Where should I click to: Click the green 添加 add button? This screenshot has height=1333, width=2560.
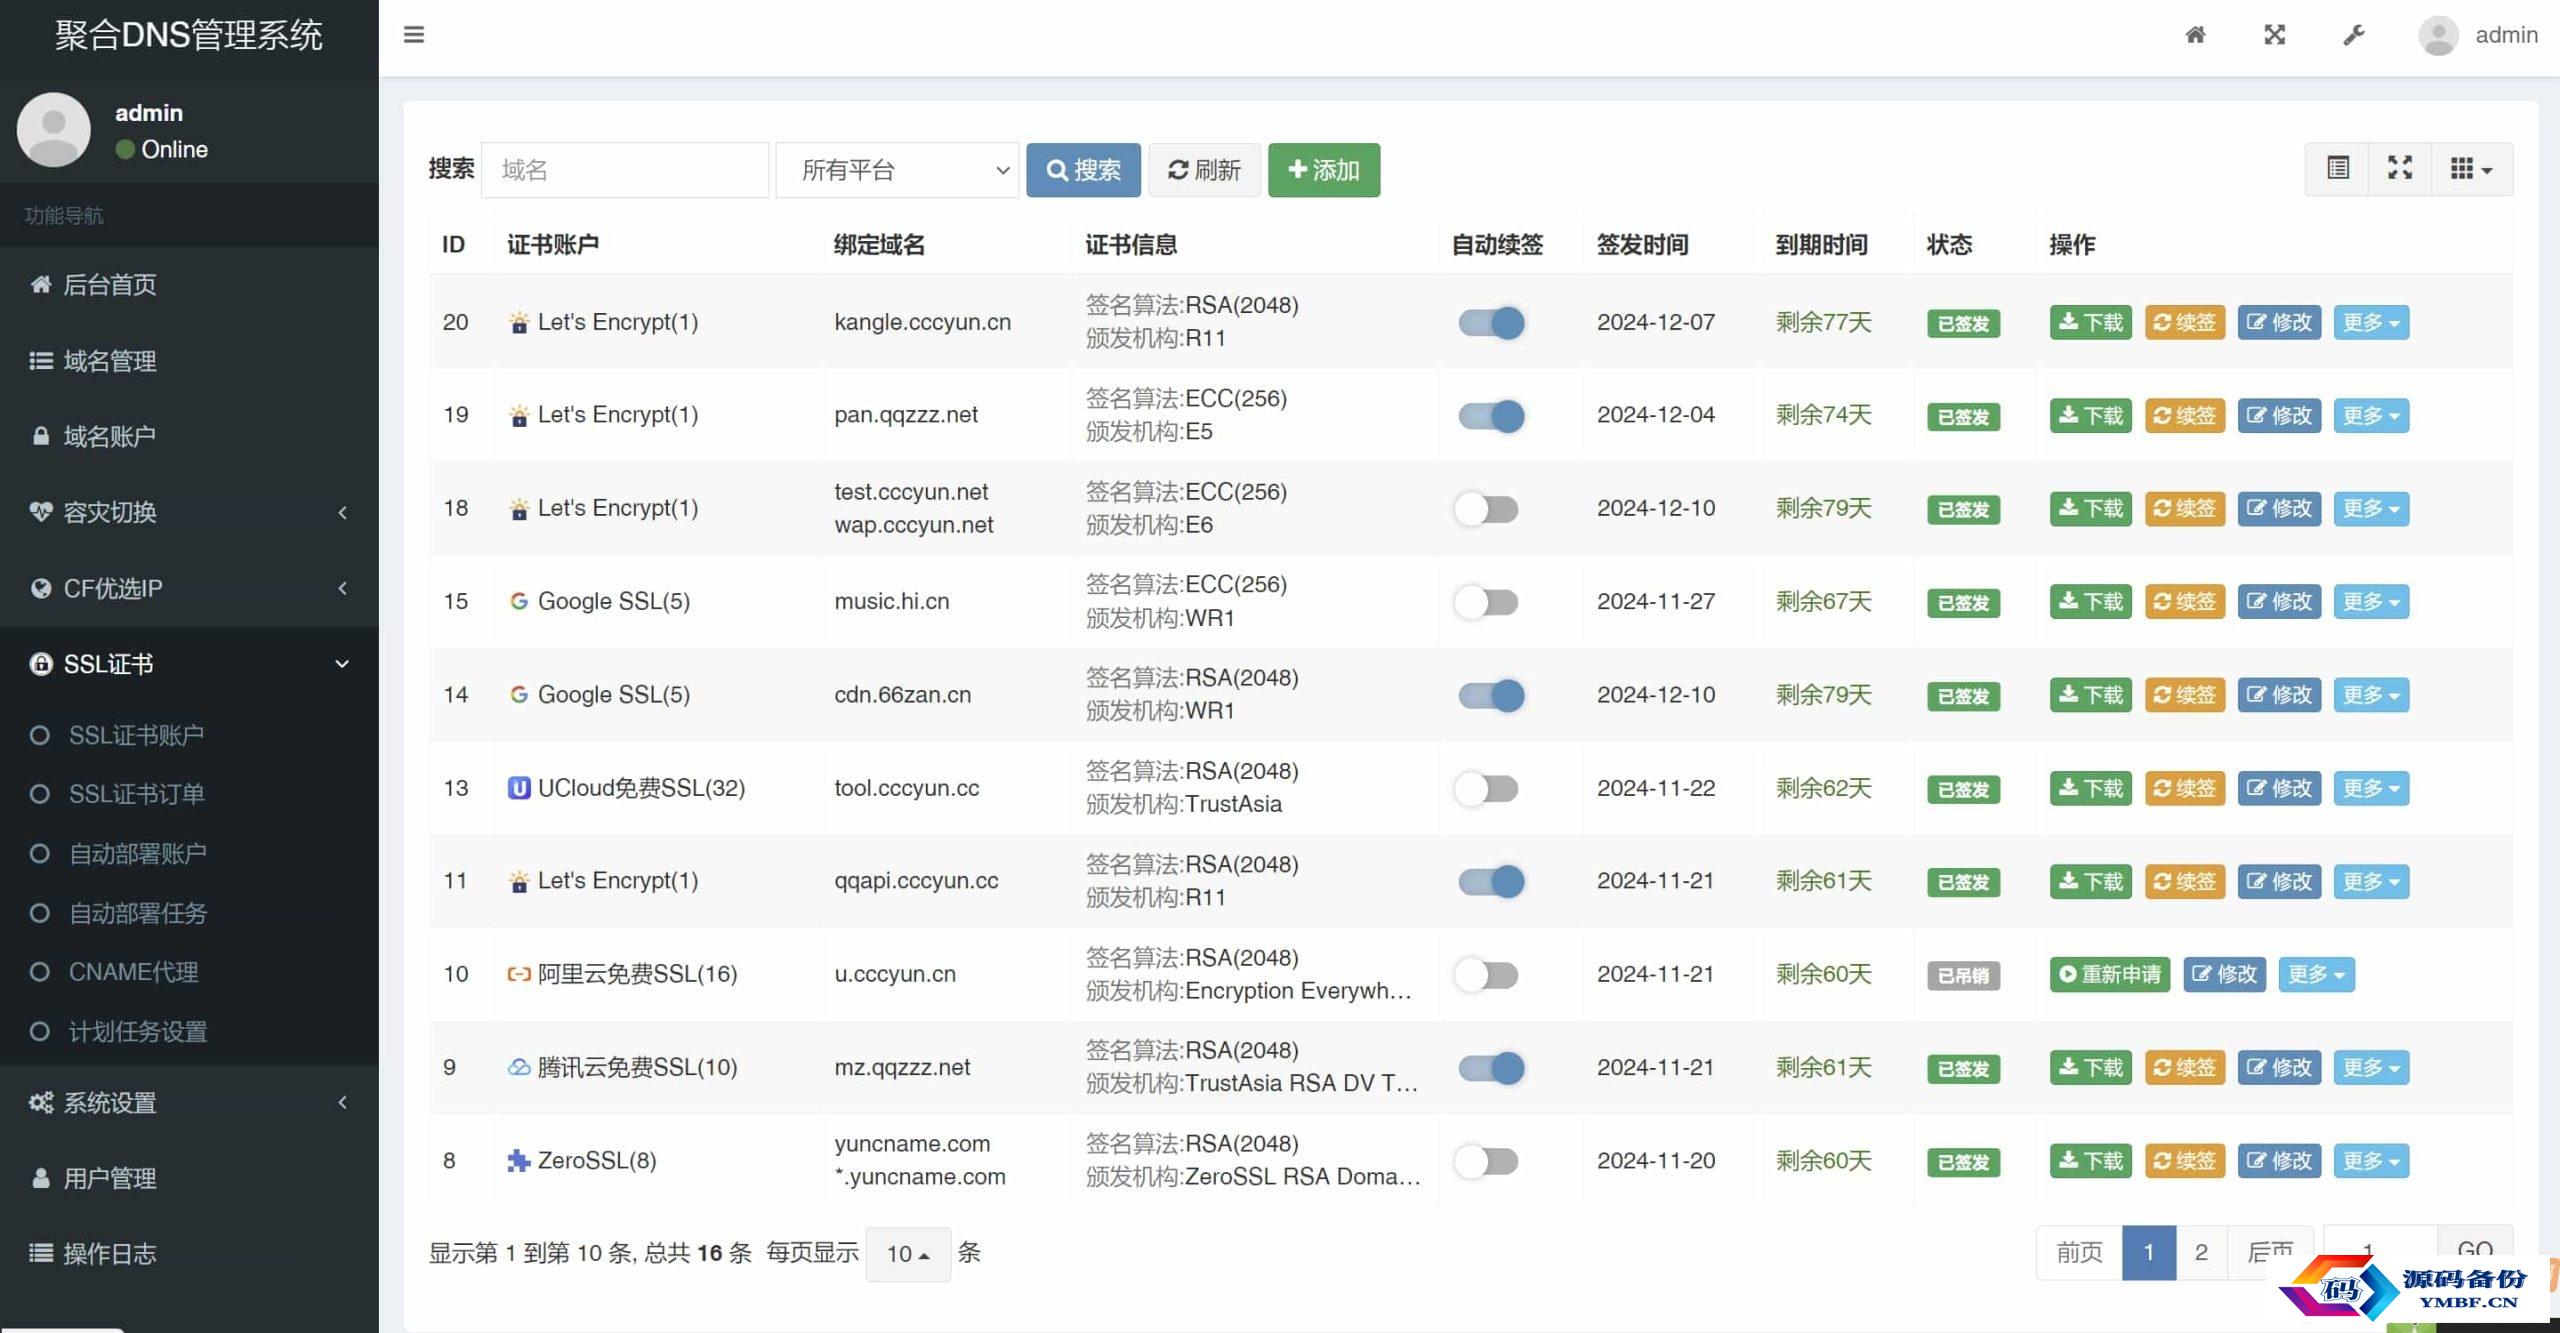tap(1324, 170)
